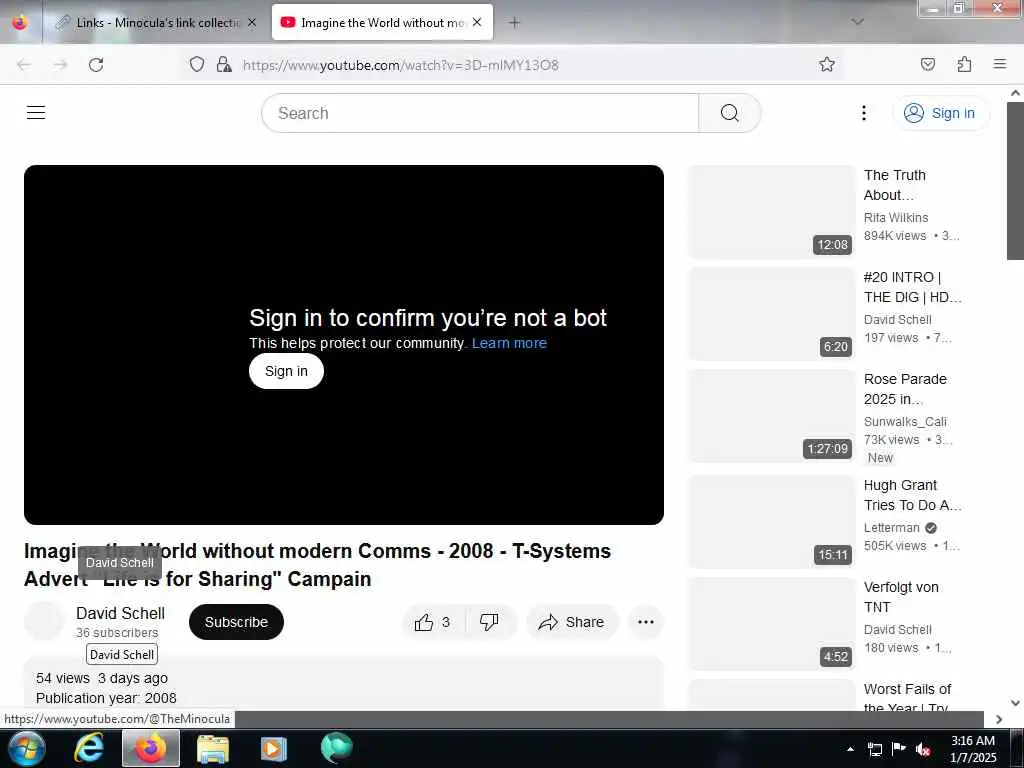1024x768 pixels.
Task: Launch Internet Explorer from taskbar
Action: 89,748
